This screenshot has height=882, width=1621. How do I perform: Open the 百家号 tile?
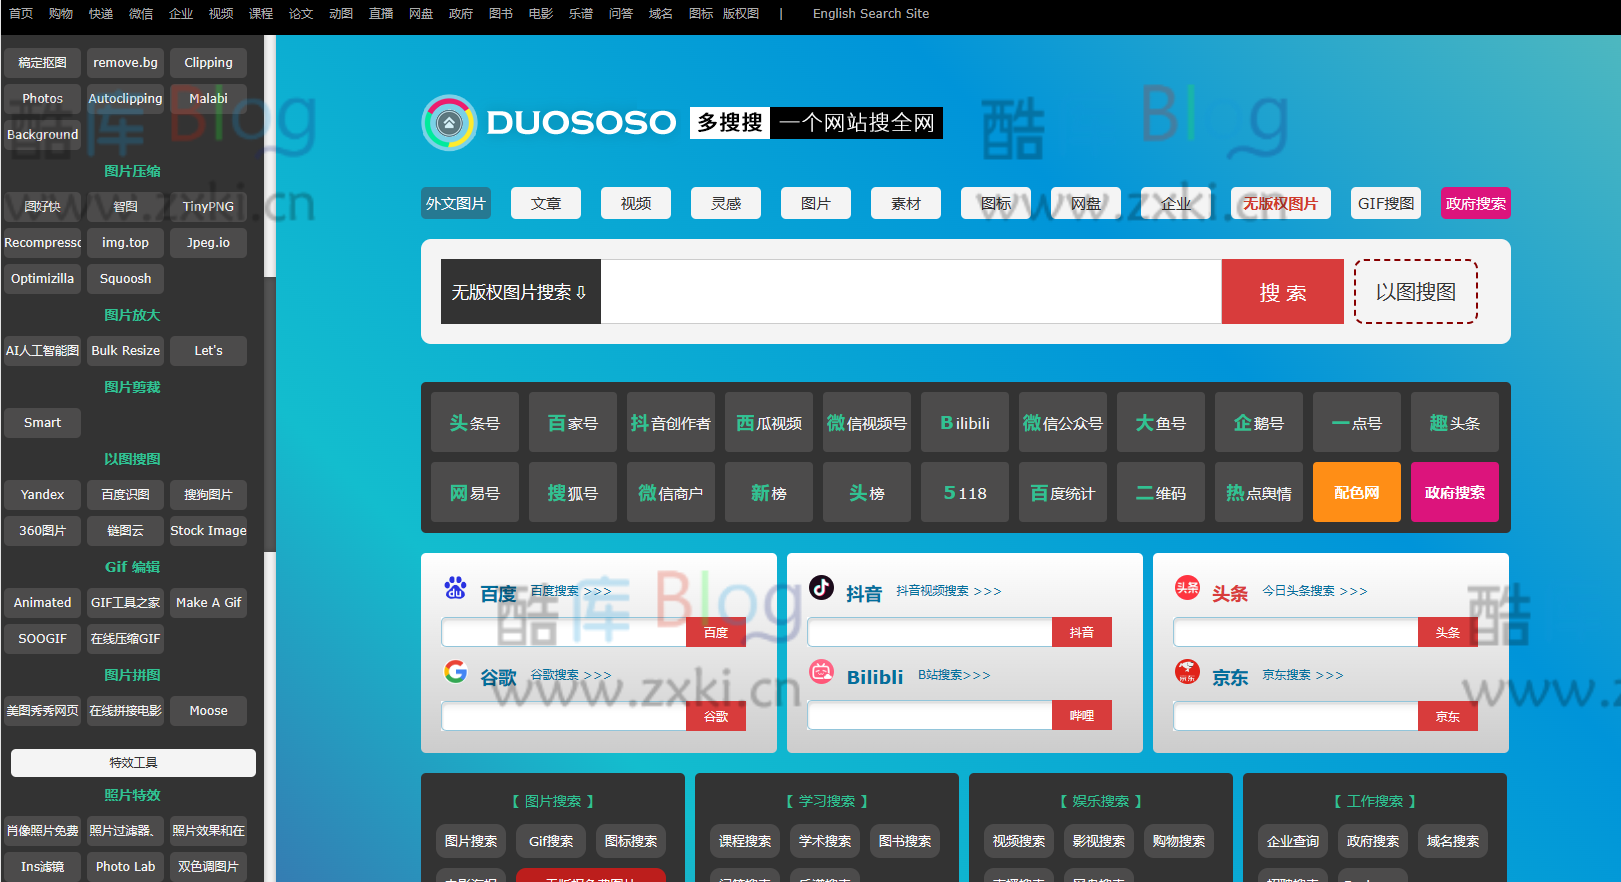573,423
